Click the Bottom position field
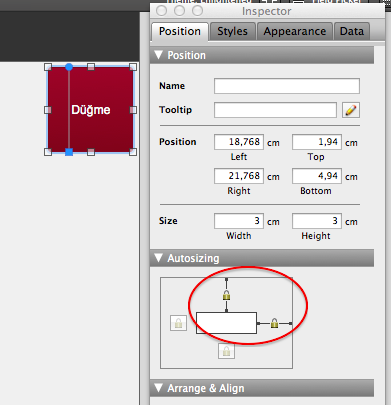The width and height of the screenshot is (391, 405). point(317,176)
